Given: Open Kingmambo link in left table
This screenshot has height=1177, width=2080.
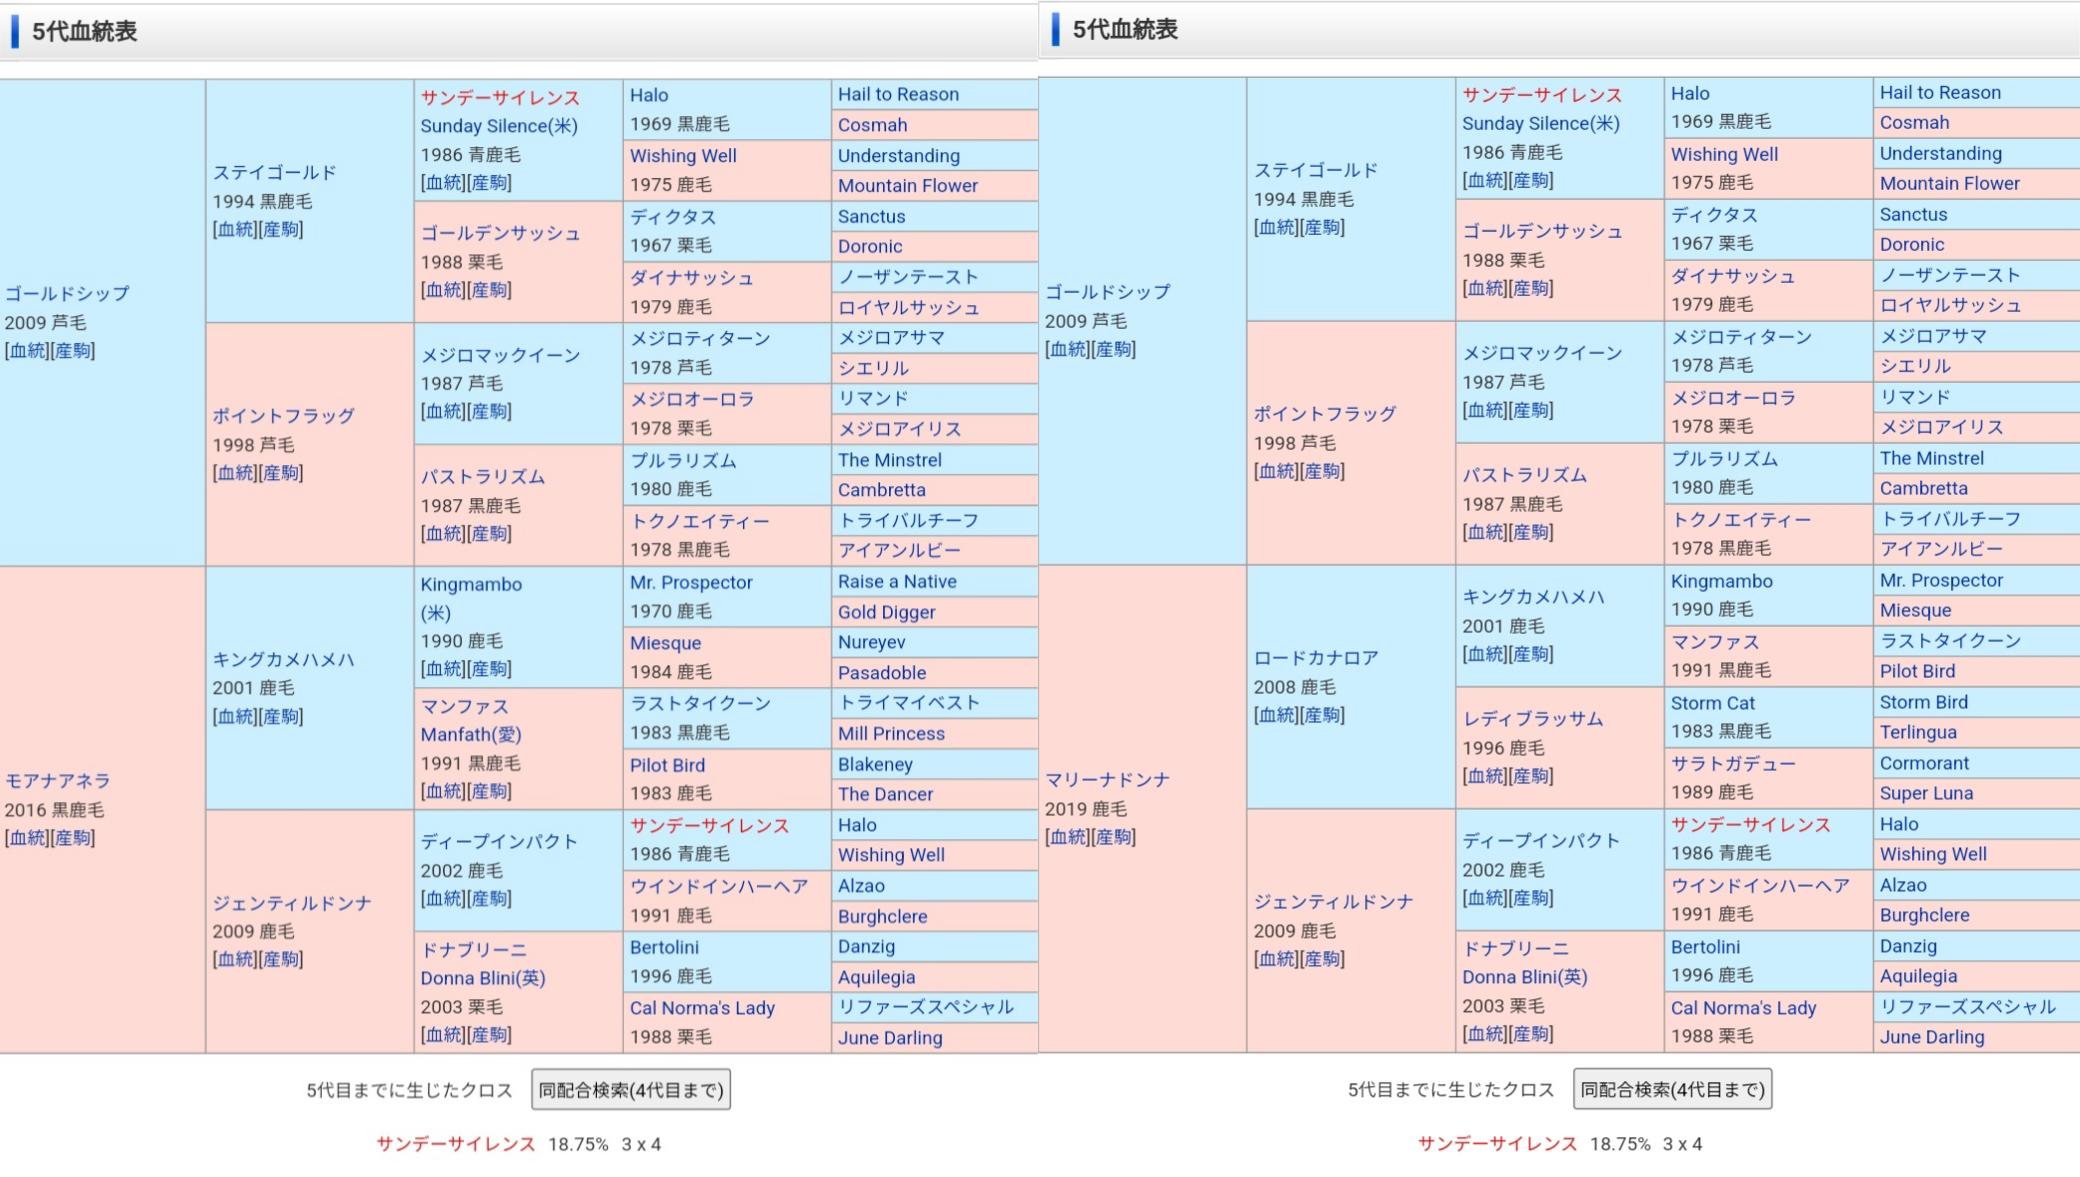Looking at the screenshot, I should tap(470, 584).
